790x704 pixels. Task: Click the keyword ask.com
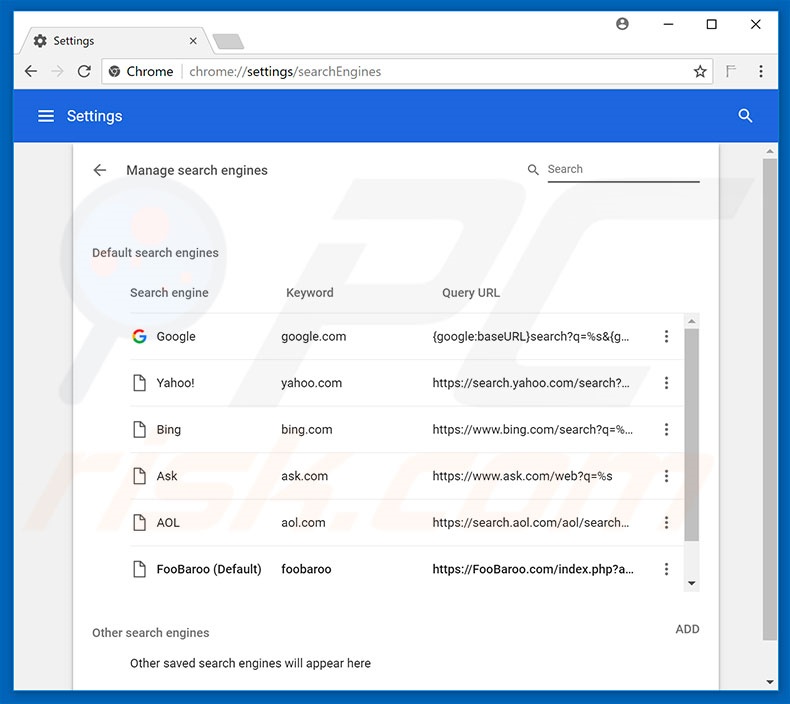[304, 476]
